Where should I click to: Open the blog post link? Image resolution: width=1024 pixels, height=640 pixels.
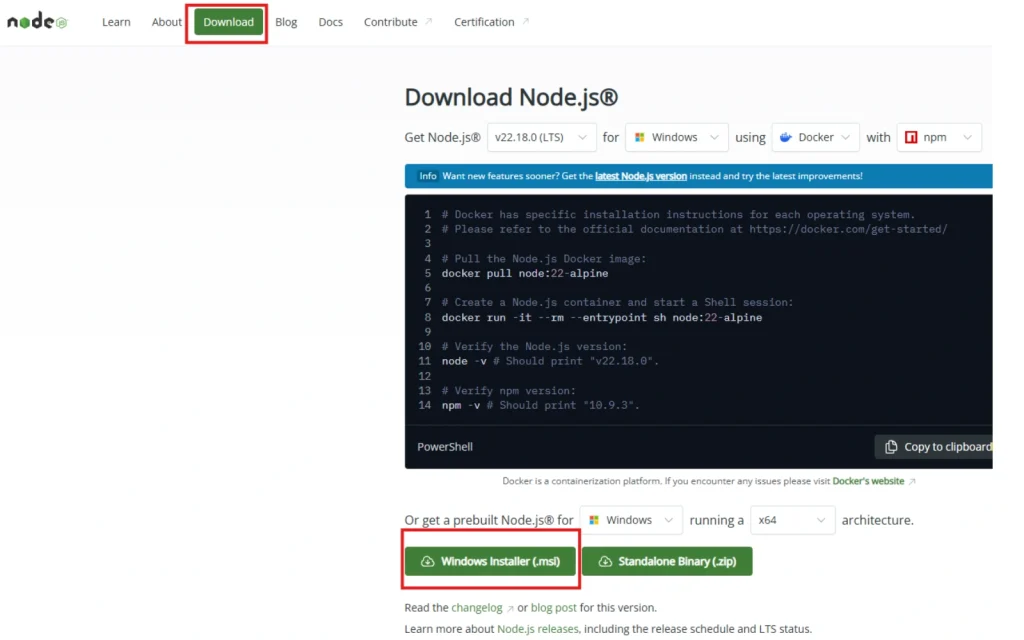point(553,607)
